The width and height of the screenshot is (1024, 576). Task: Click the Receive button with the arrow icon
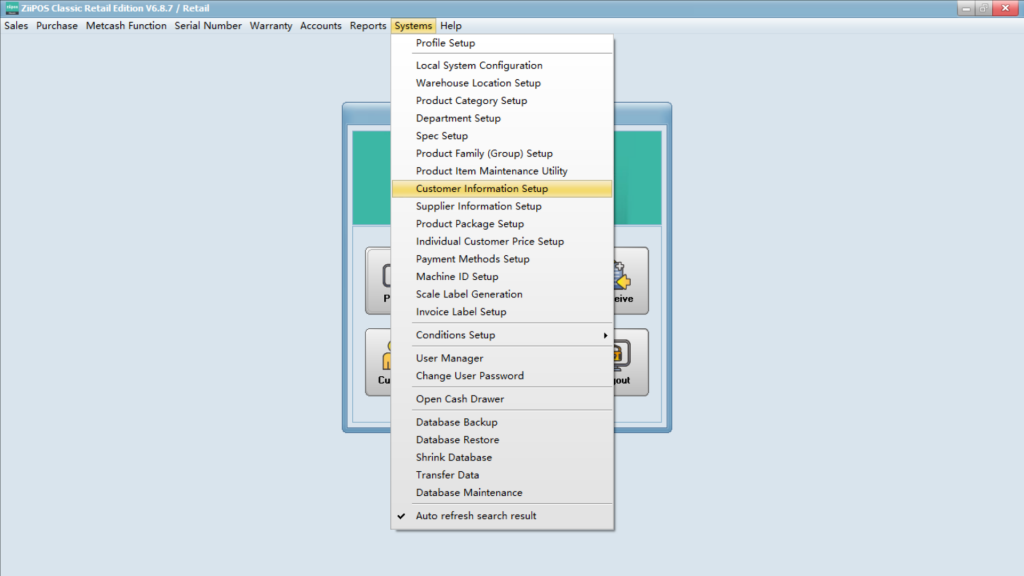[631, 281]
